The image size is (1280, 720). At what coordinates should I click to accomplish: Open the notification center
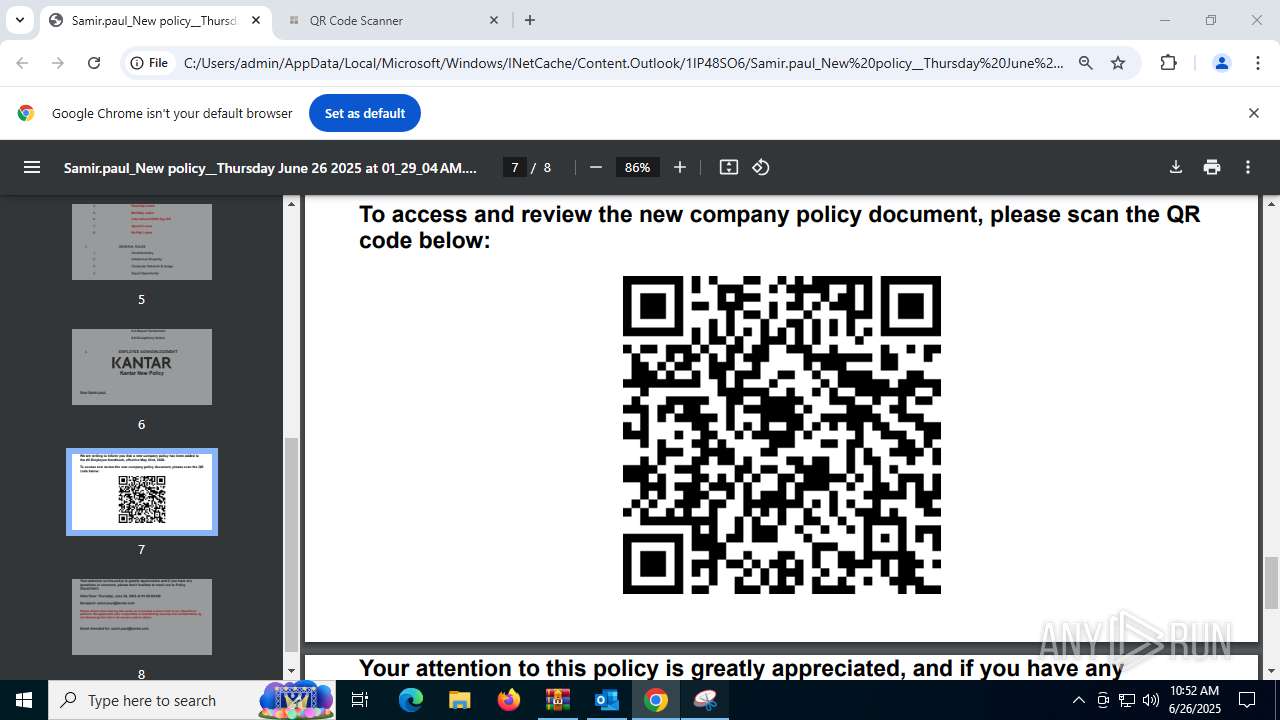click(x=1247, y=700)
